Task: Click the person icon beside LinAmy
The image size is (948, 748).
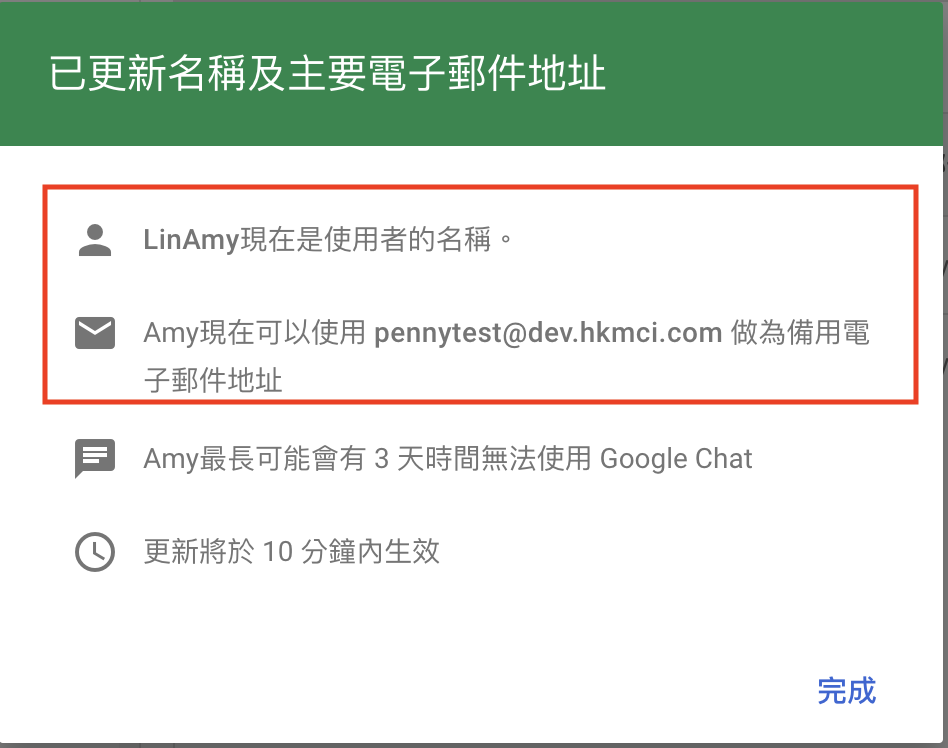Action: coord(95,240)
